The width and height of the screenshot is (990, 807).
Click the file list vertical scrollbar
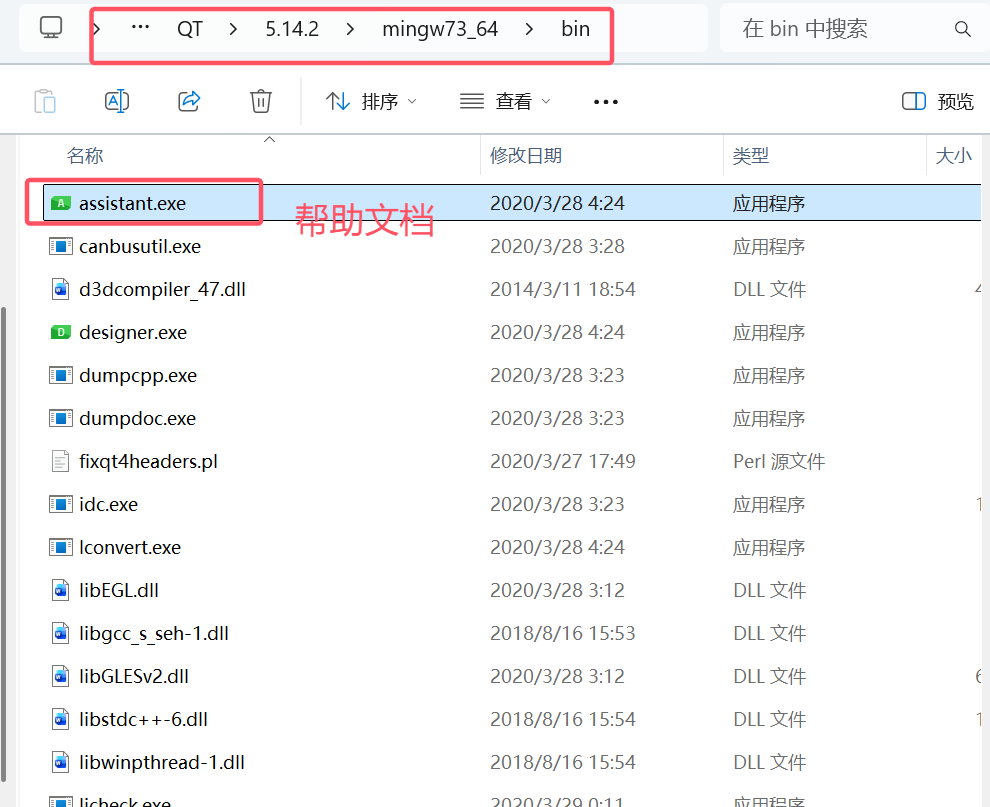(3, 544)
